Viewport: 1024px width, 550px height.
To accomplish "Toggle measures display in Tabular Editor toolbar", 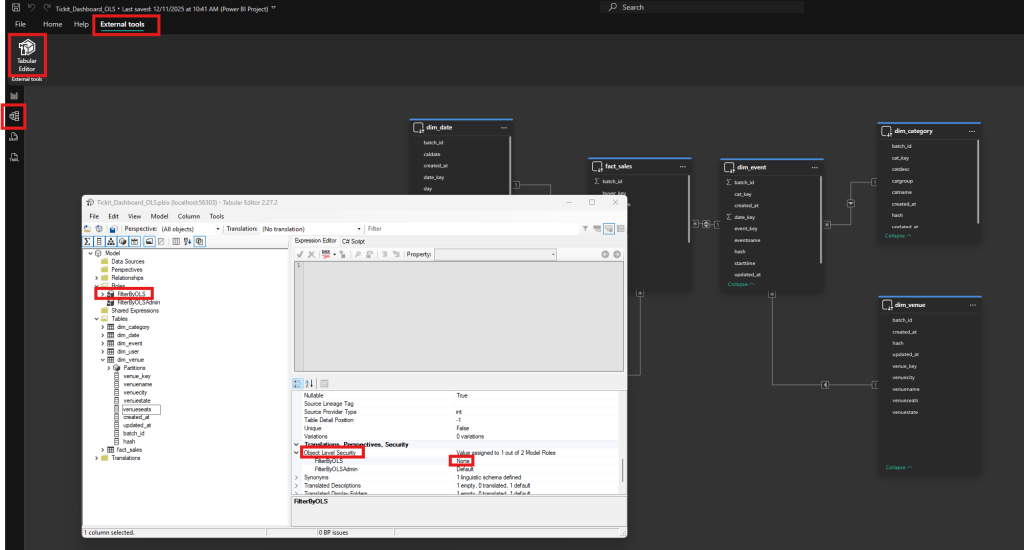I will click(88, 241).
